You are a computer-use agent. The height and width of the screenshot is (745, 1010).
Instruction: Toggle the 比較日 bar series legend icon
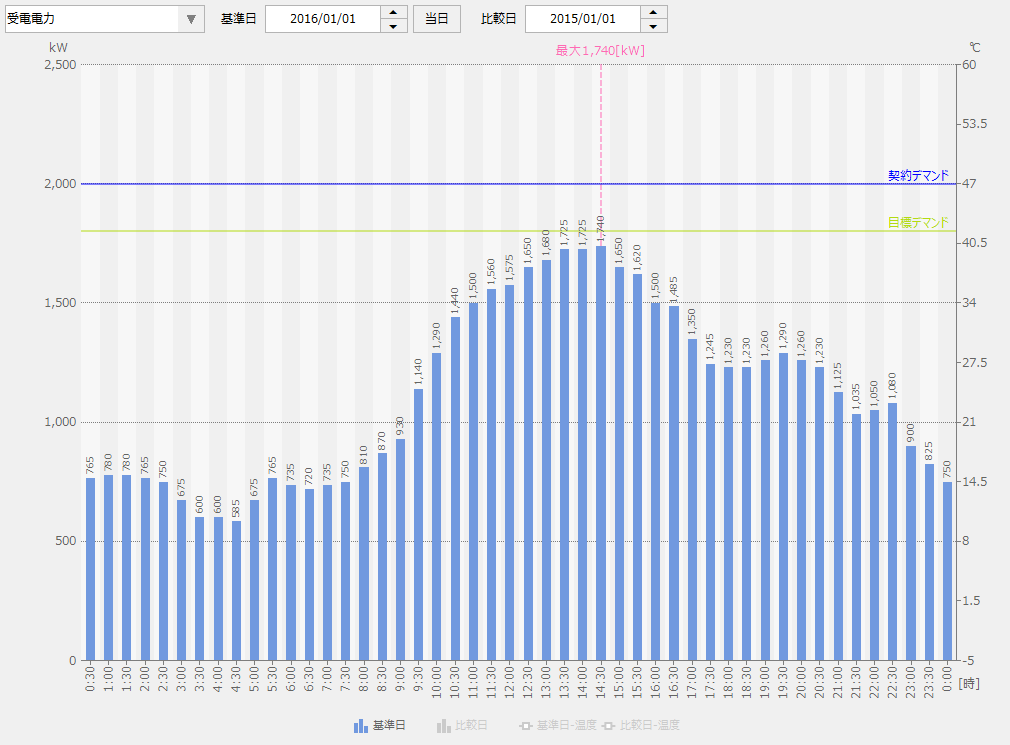(444, 725)
